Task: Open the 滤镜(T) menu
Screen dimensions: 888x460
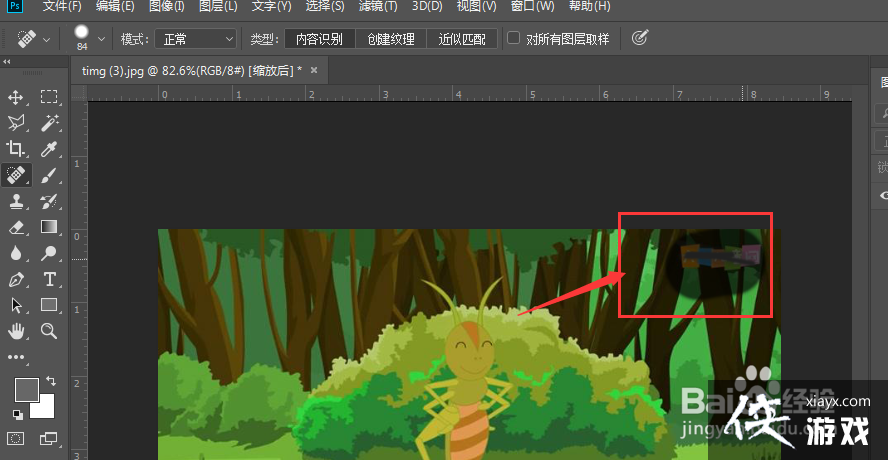Action: click(377, 7)
